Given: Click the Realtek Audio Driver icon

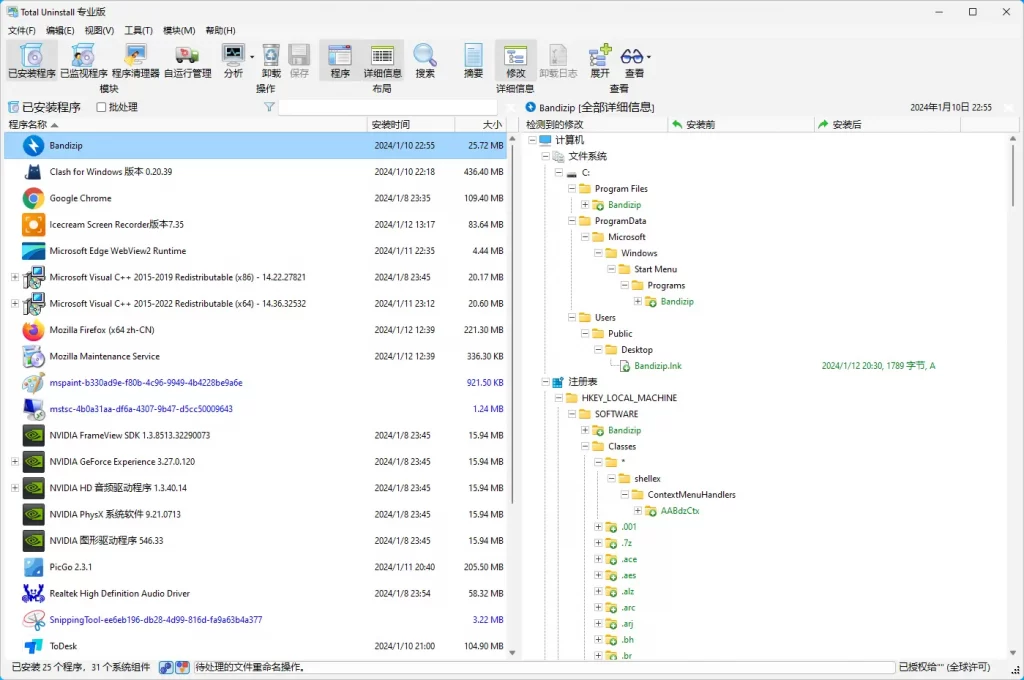Looking at the screenshot, I should click(33, 593).
